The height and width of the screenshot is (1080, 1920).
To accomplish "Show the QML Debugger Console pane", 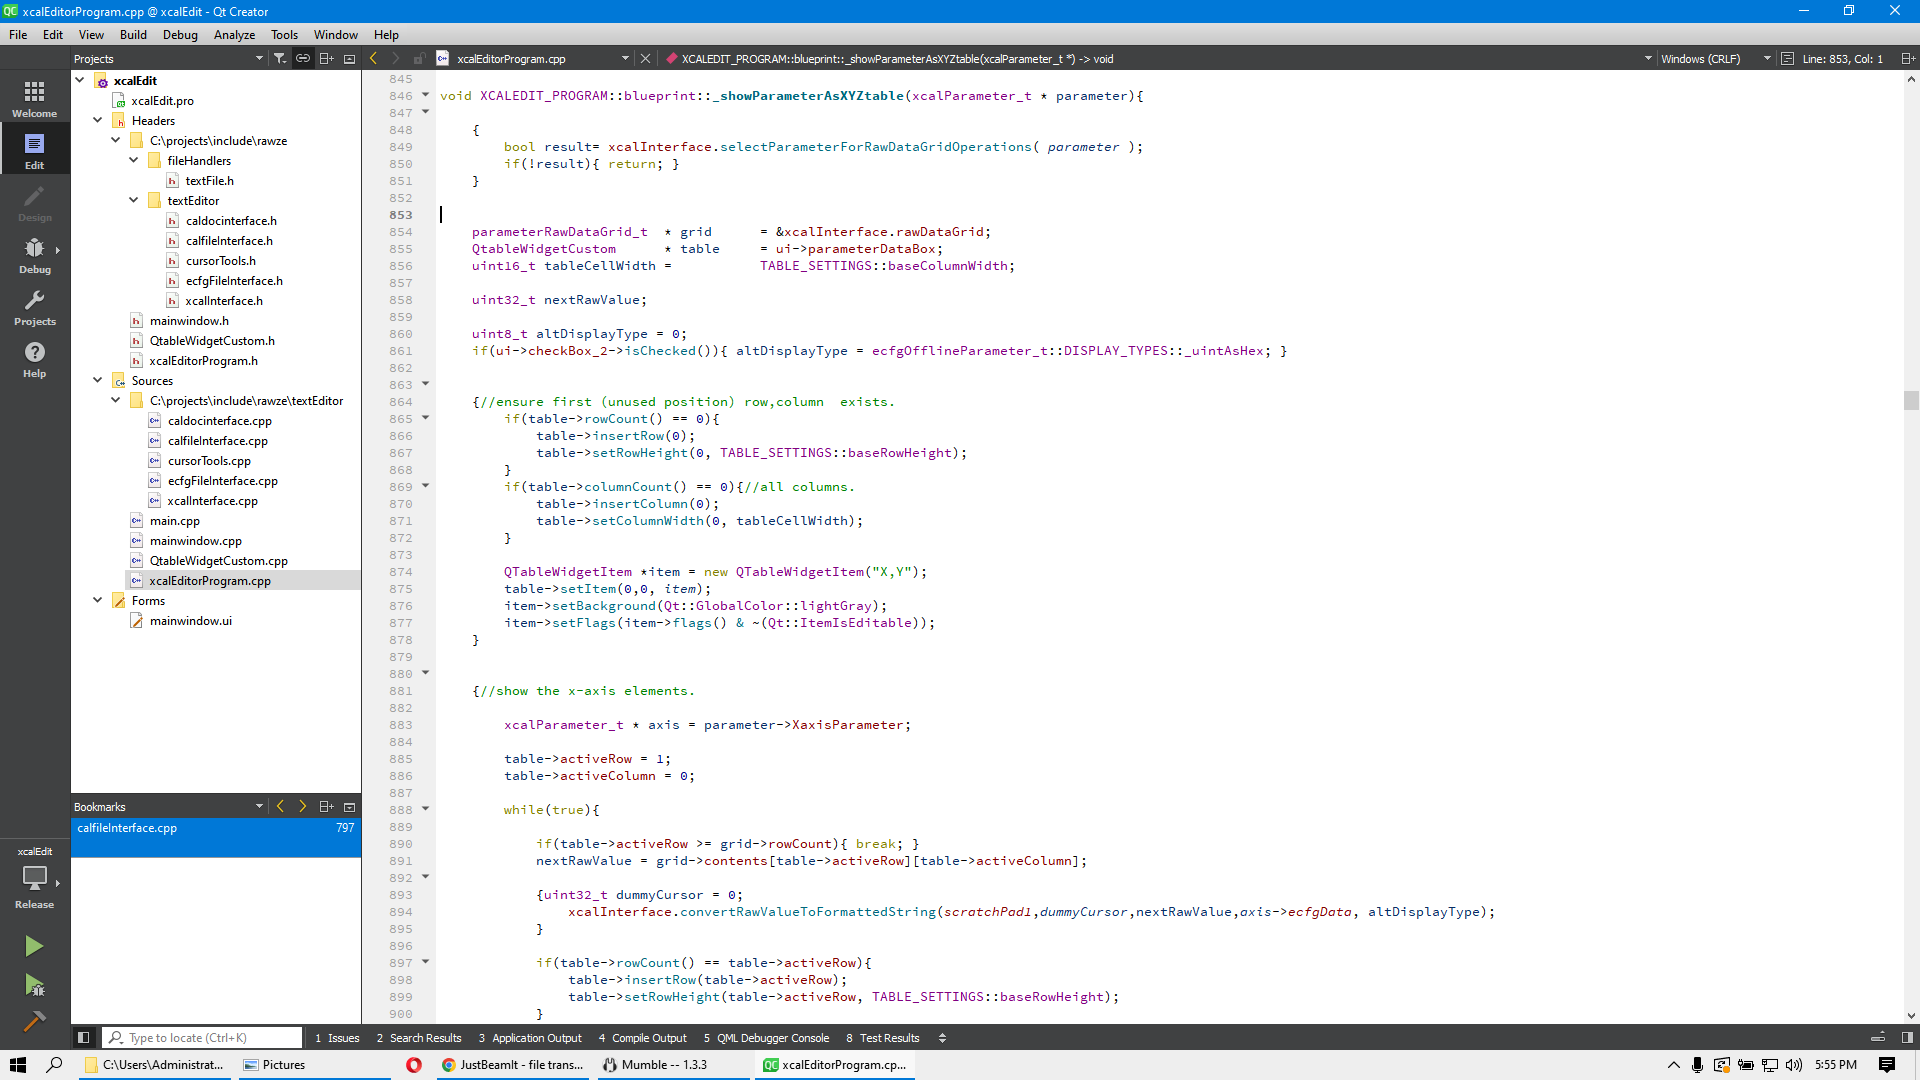I will (x=766, y=1038).
